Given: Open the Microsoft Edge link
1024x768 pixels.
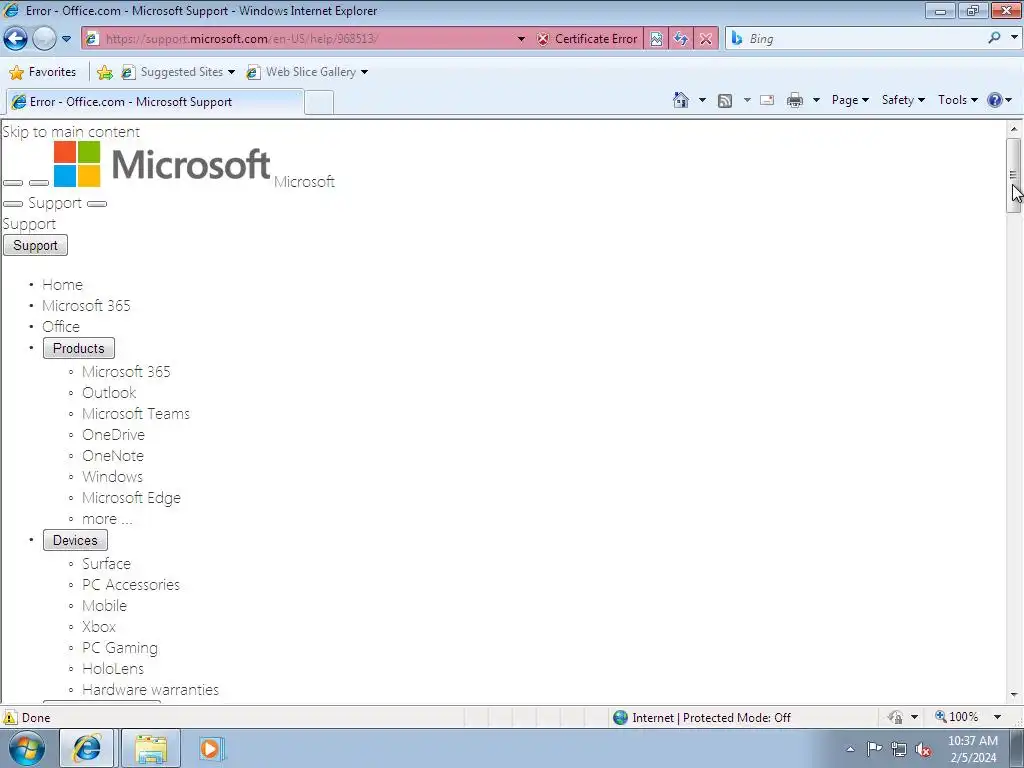Looking at the screenshot, I should click(131, 498).
